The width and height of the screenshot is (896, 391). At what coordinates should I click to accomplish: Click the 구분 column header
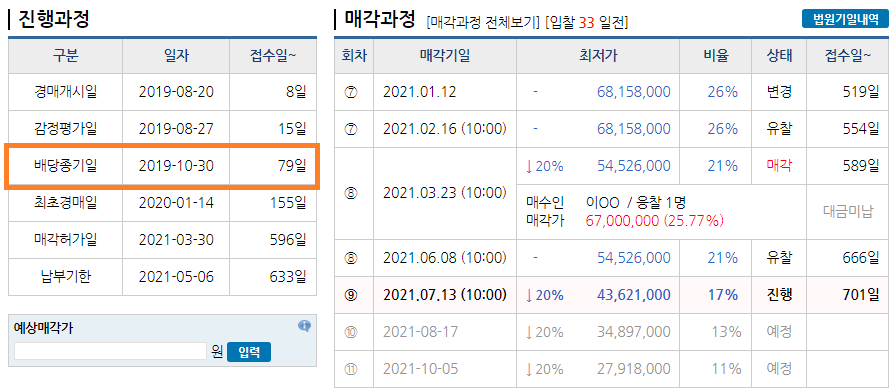(x=65, y=55)
